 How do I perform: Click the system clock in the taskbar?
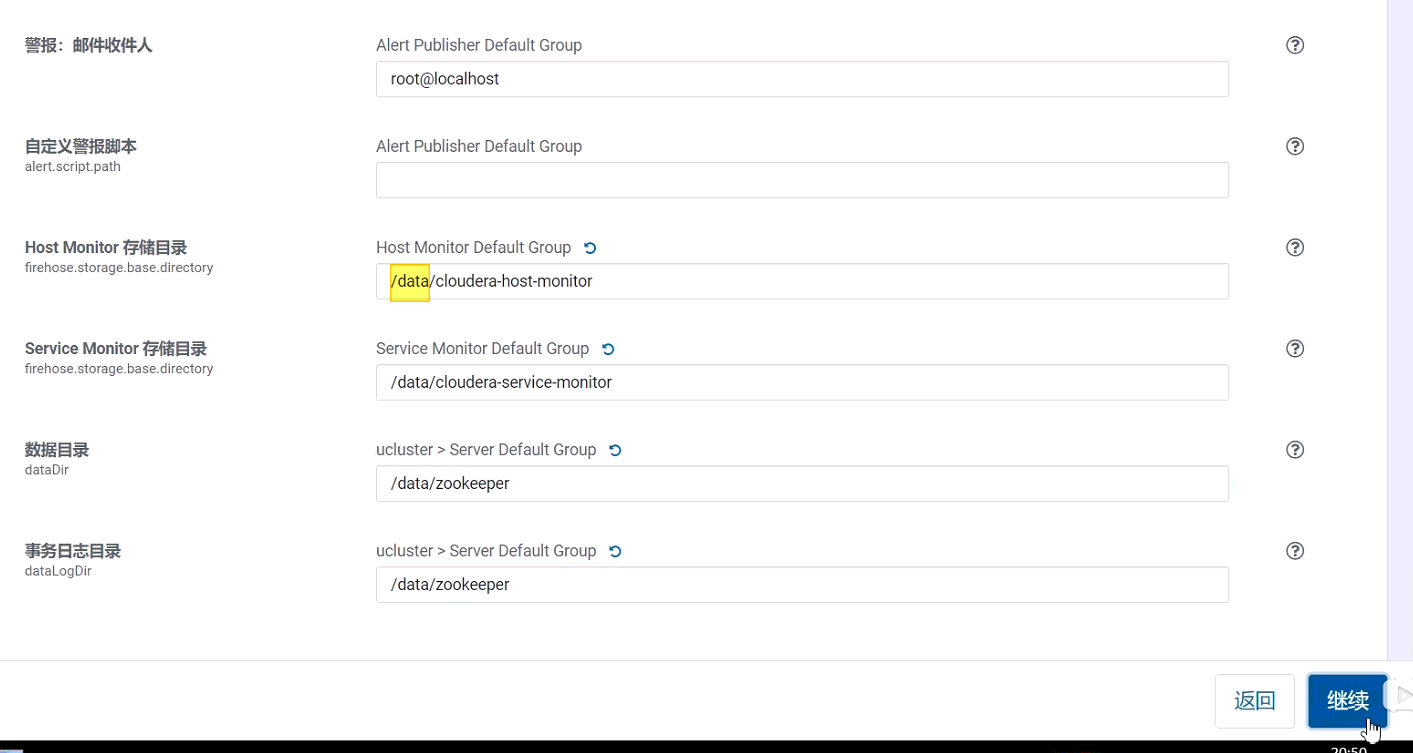[1349, 748]
